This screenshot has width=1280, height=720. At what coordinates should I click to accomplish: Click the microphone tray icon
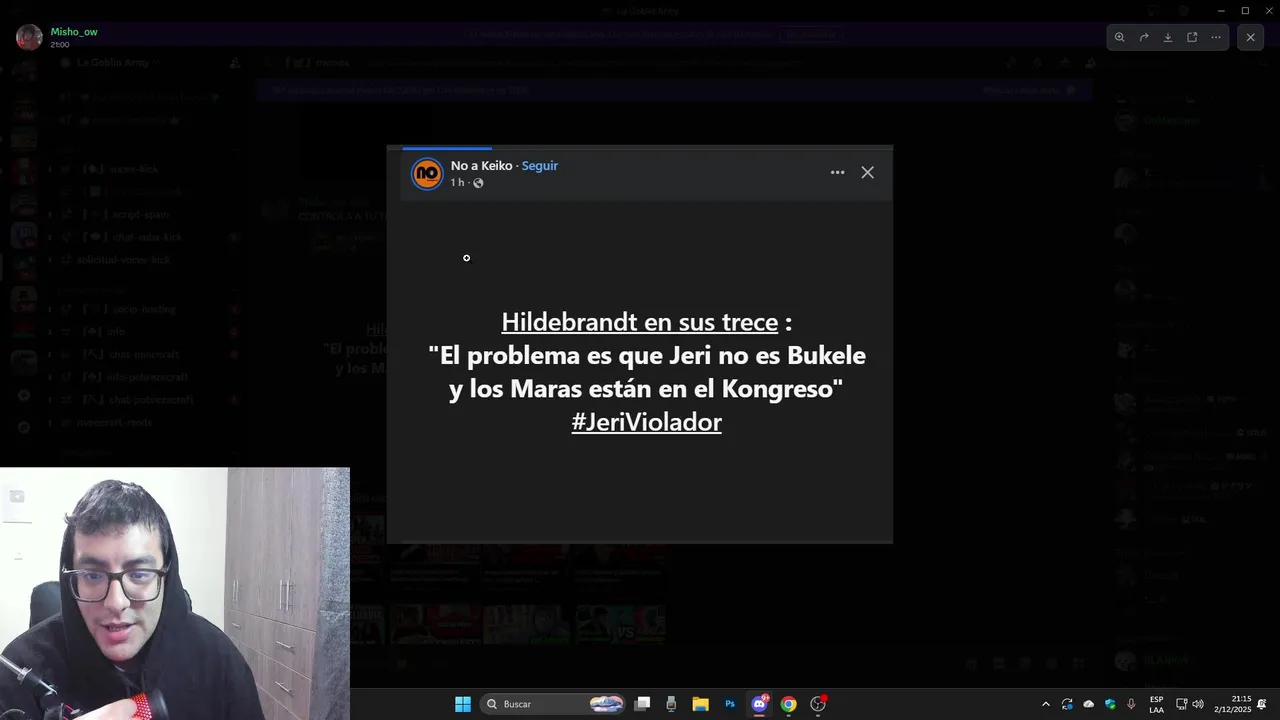coord(1131,704)
